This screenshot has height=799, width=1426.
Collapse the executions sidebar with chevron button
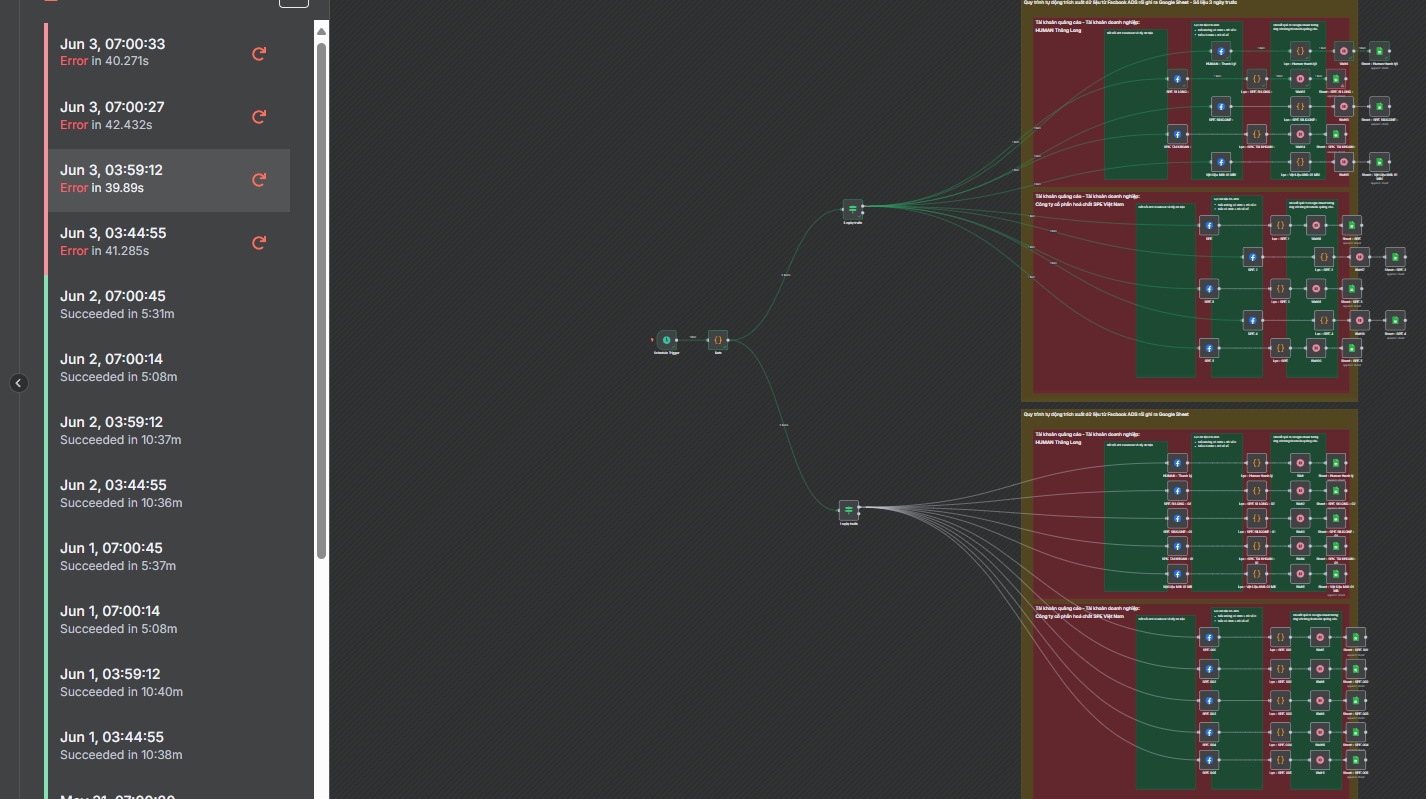click(x=19, y=383)
